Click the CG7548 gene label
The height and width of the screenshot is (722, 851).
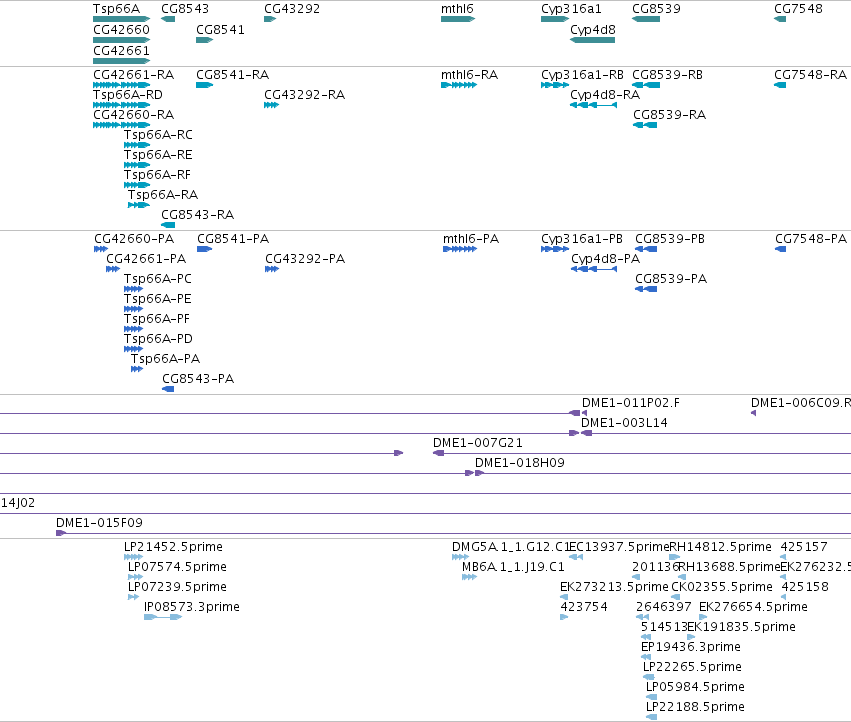tap(798, 9)
